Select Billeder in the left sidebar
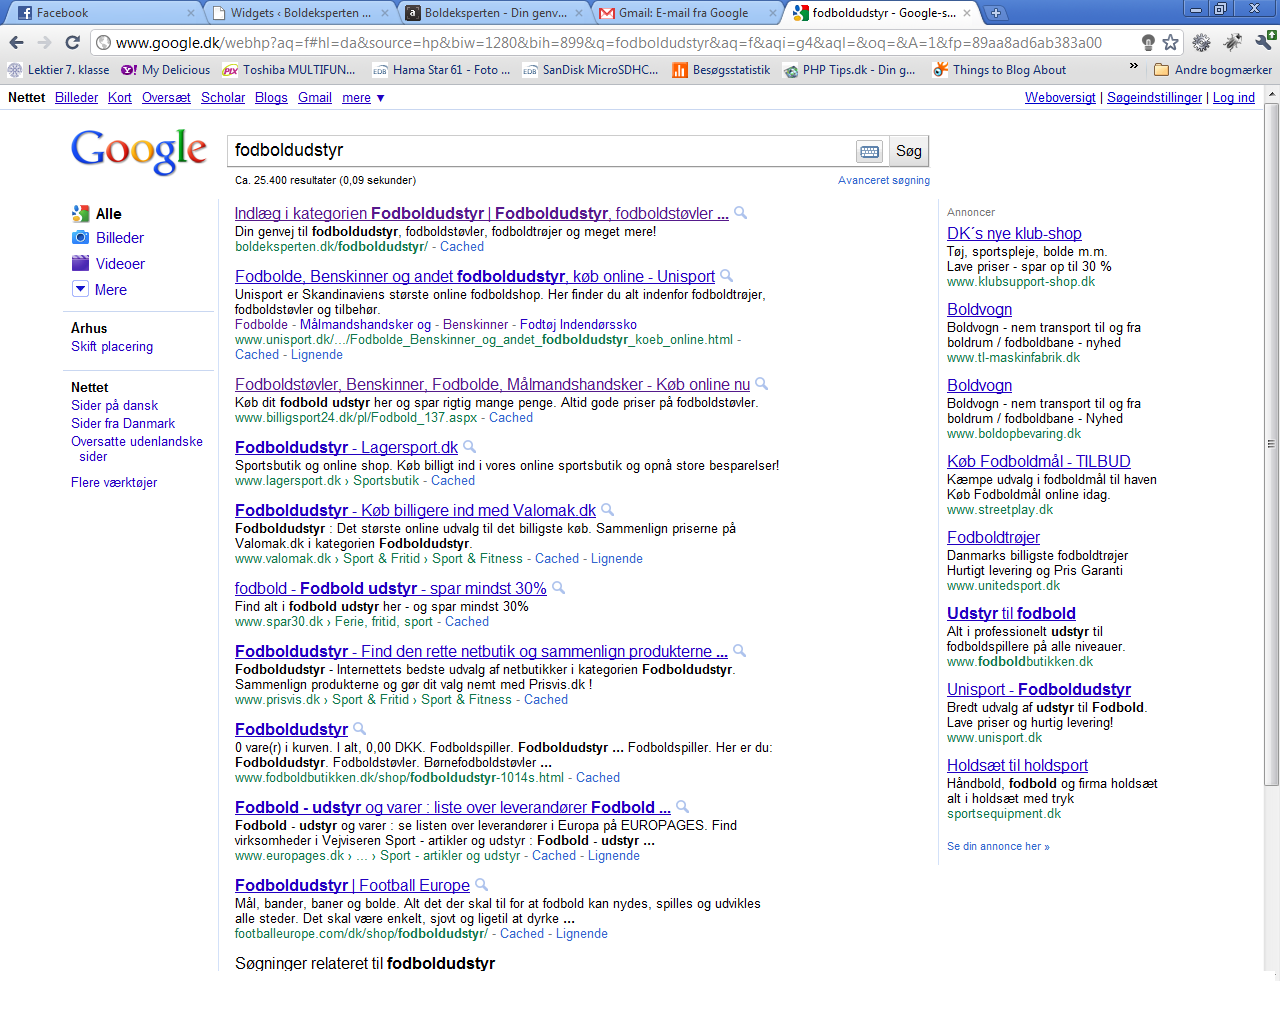The image size is (1280, 1024). [x=108, y=238]
